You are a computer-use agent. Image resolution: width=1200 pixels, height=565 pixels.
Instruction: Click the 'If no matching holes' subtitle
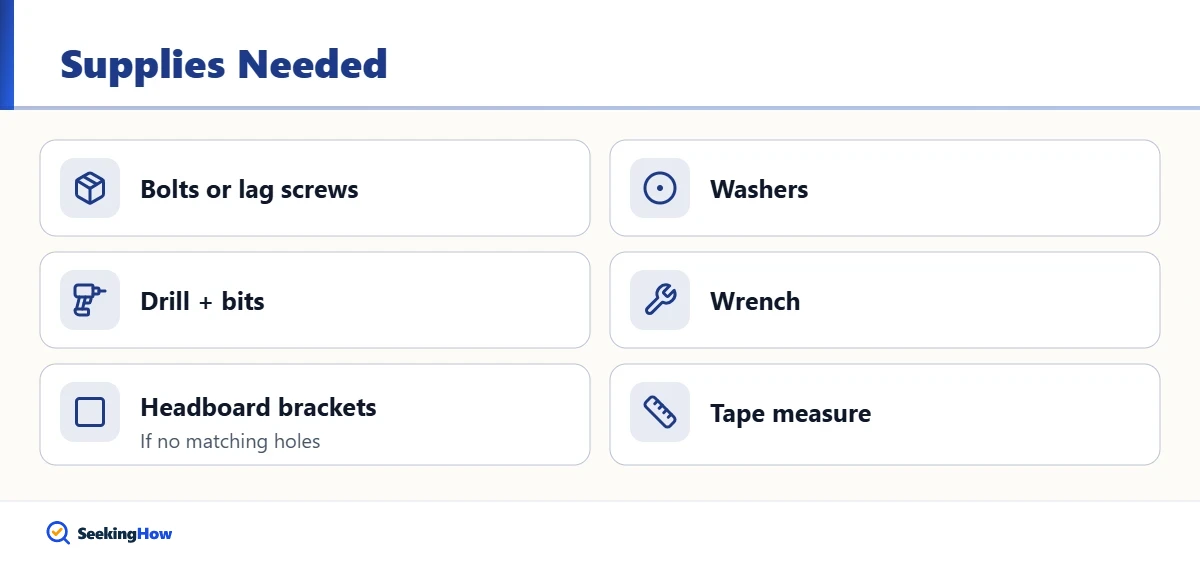click(x=230, y=441)
